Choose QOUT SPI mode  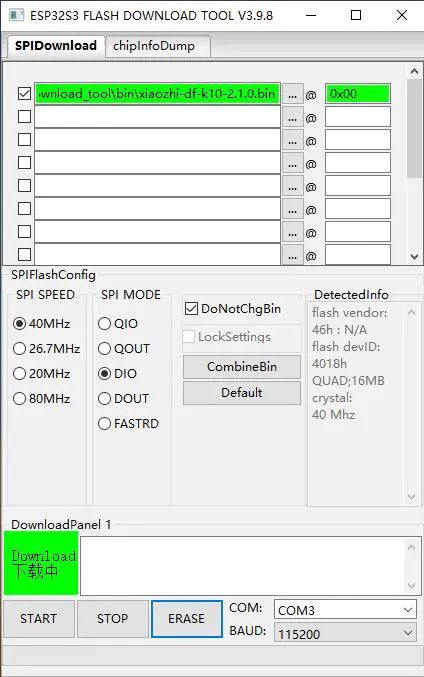[x=124, y=348]
